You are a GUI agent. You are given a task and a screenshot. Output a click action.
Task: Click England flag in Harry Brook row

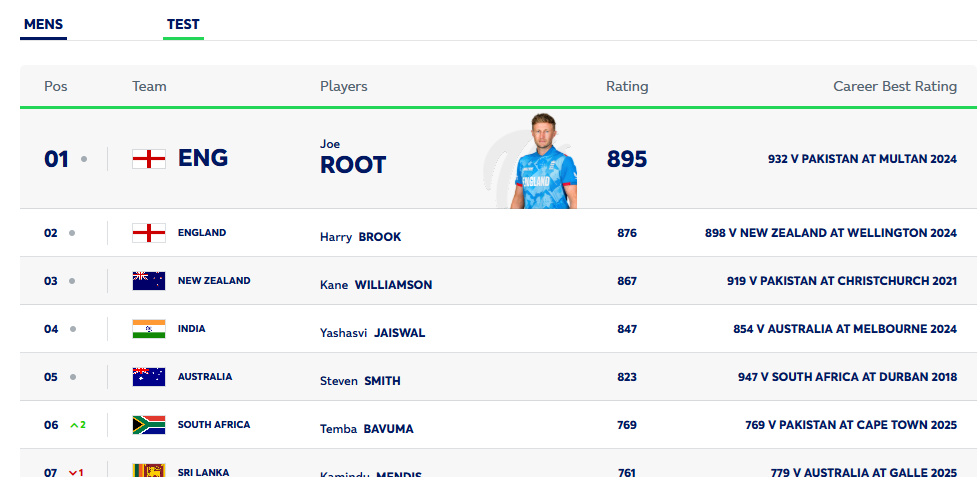pos(148,233)
